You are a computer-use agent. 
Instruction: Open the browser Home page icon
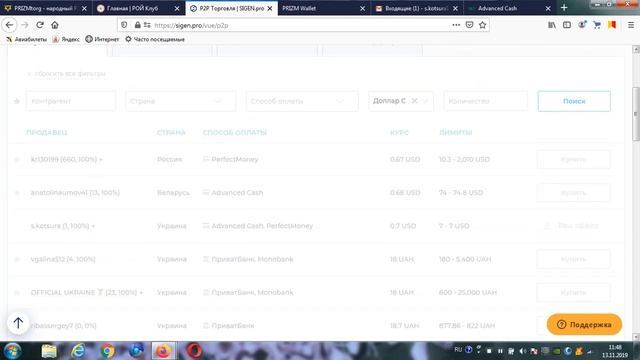[55, 25]
